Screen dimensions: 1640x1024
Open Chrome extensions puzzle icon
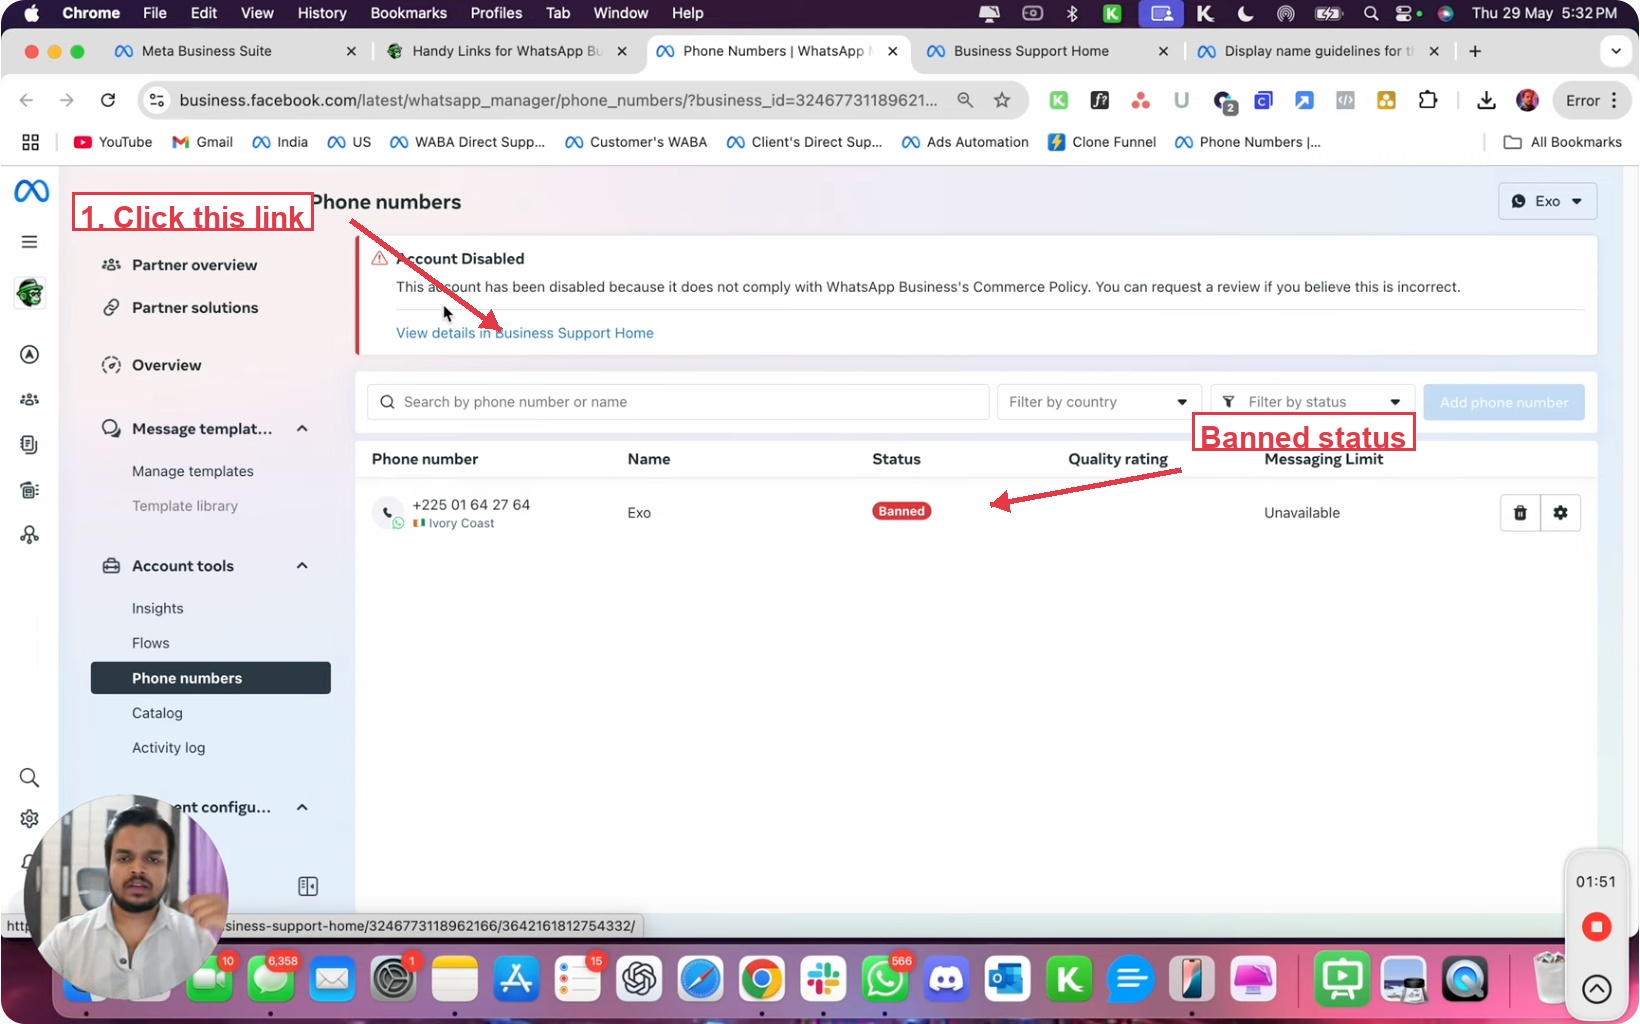coord(1428,100)
